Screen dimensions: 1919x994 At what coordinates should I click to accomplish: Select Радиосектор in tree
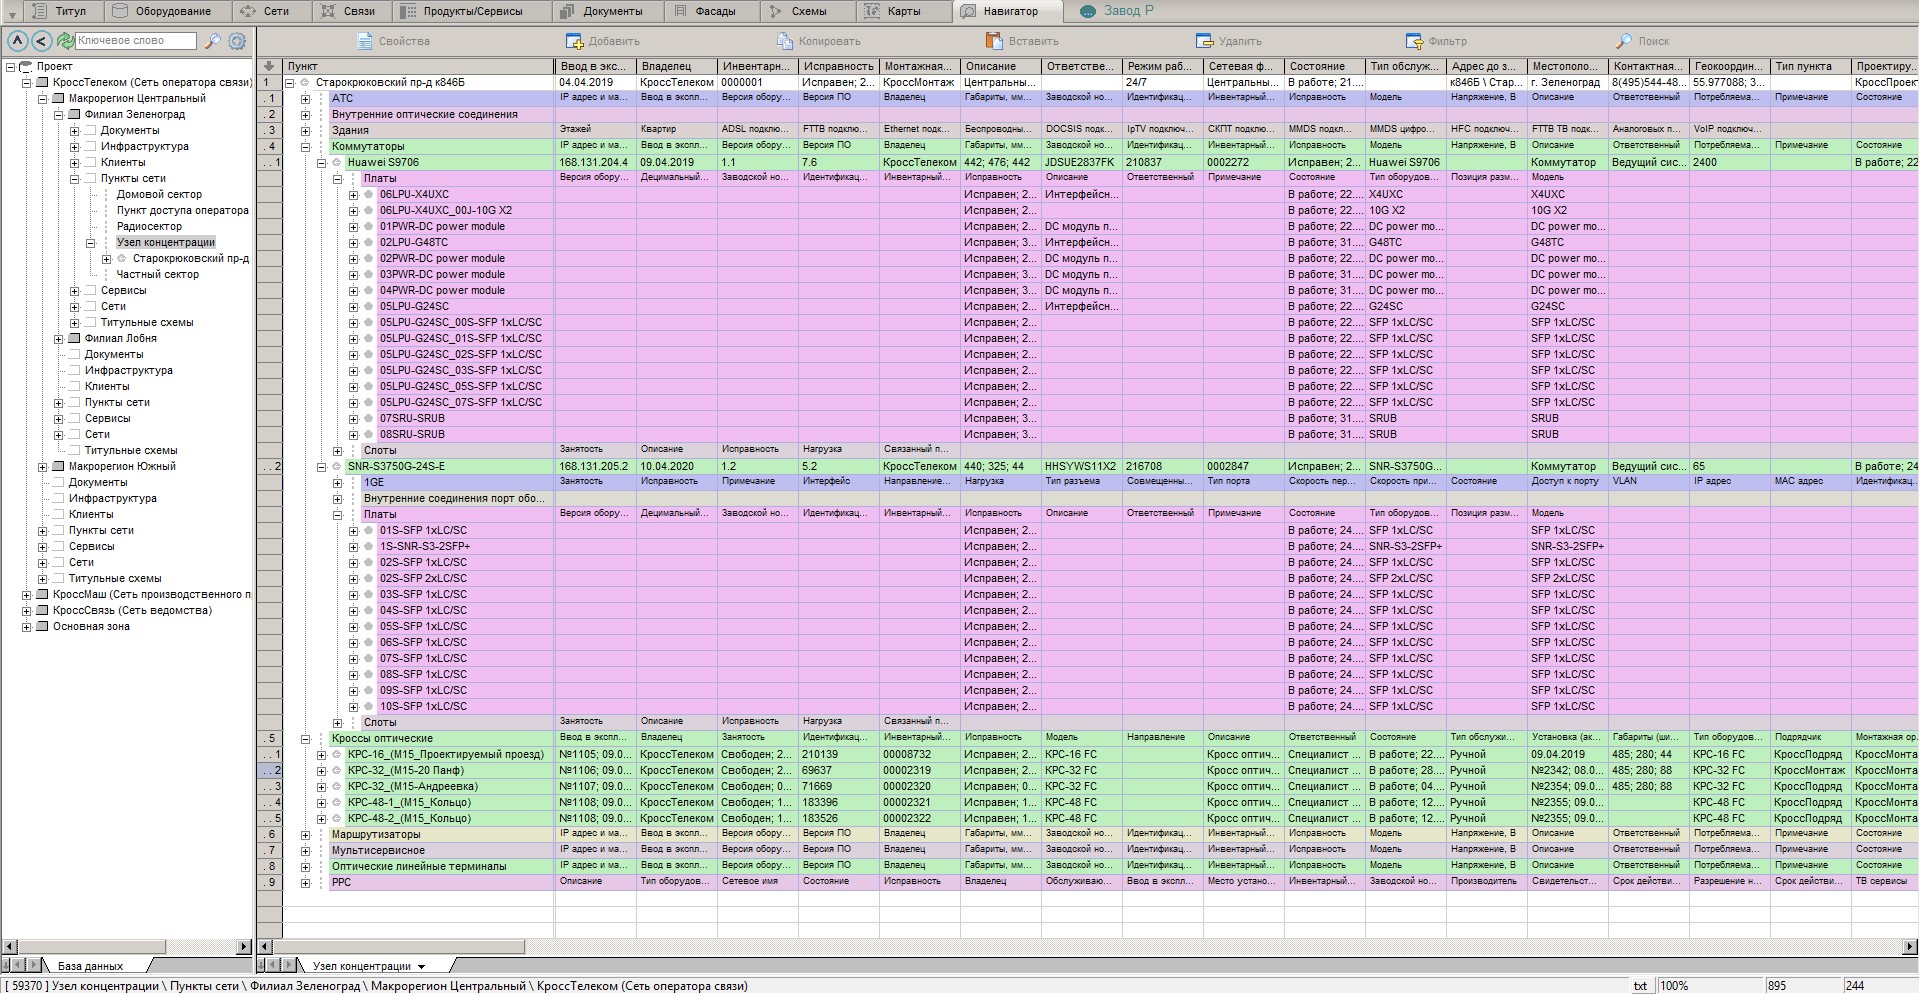coord(149,227)
